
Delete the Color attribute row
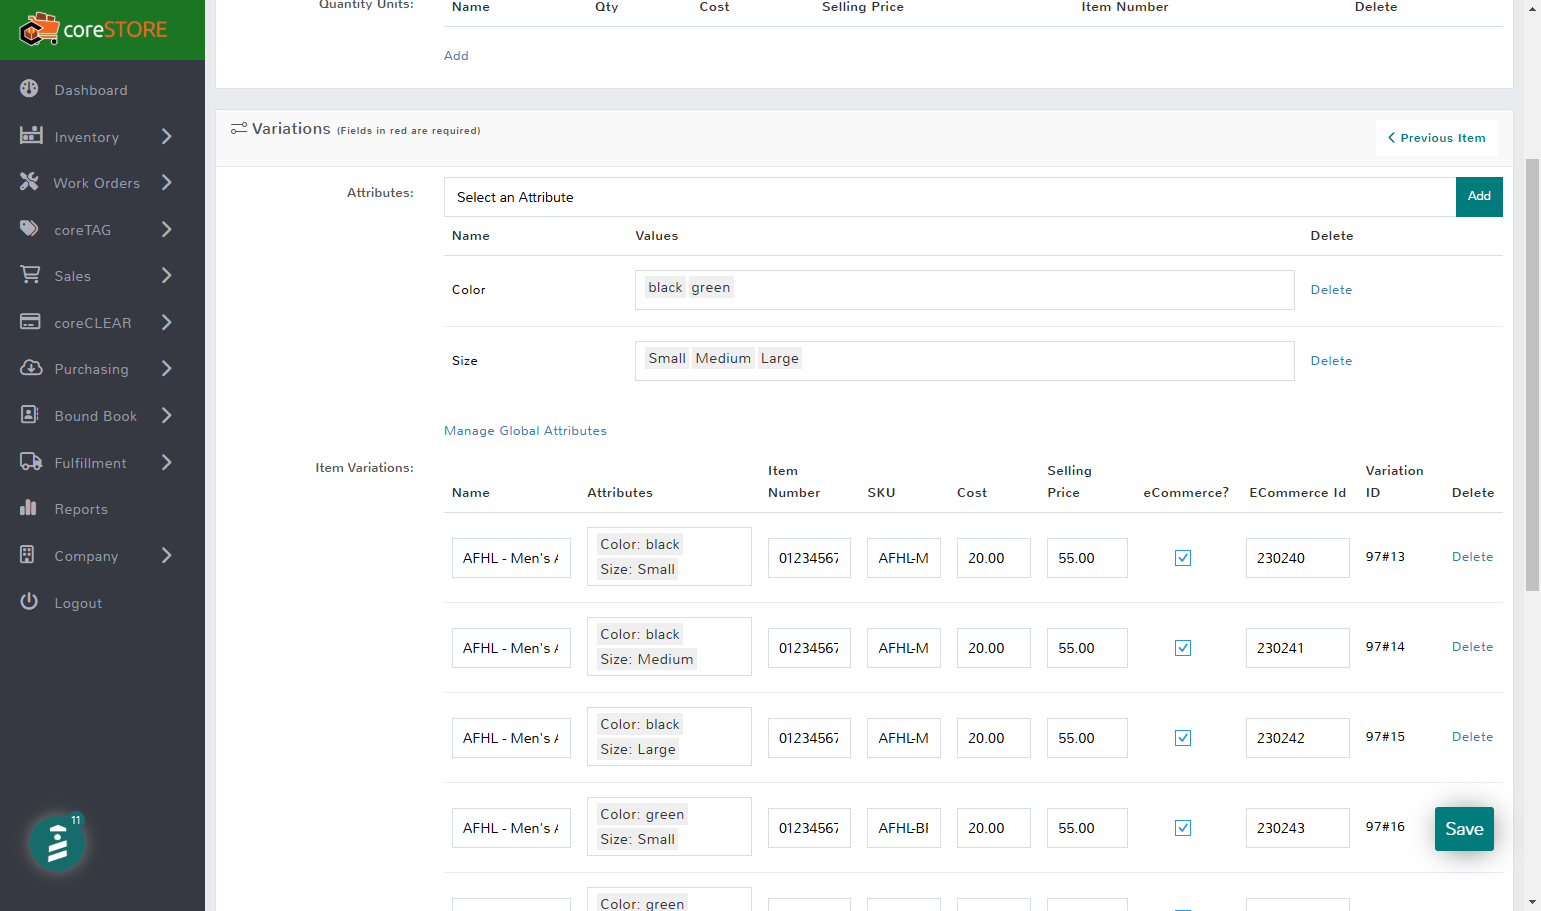point(1331,290)
